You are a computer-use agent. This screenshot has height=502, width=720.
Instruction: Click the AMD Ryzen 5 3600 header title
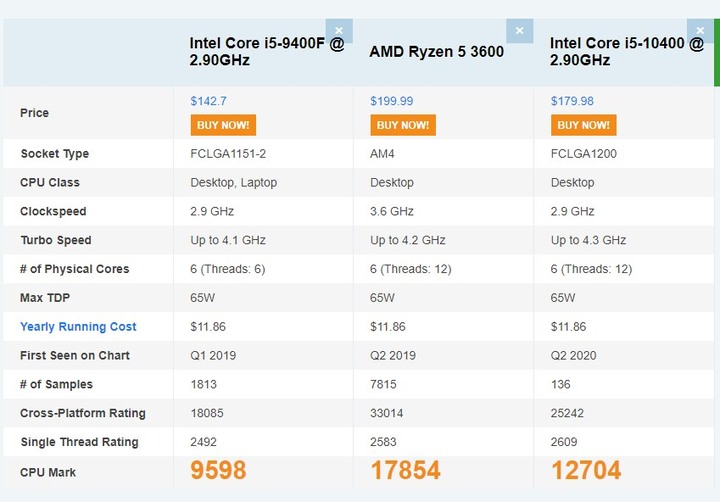437,51
